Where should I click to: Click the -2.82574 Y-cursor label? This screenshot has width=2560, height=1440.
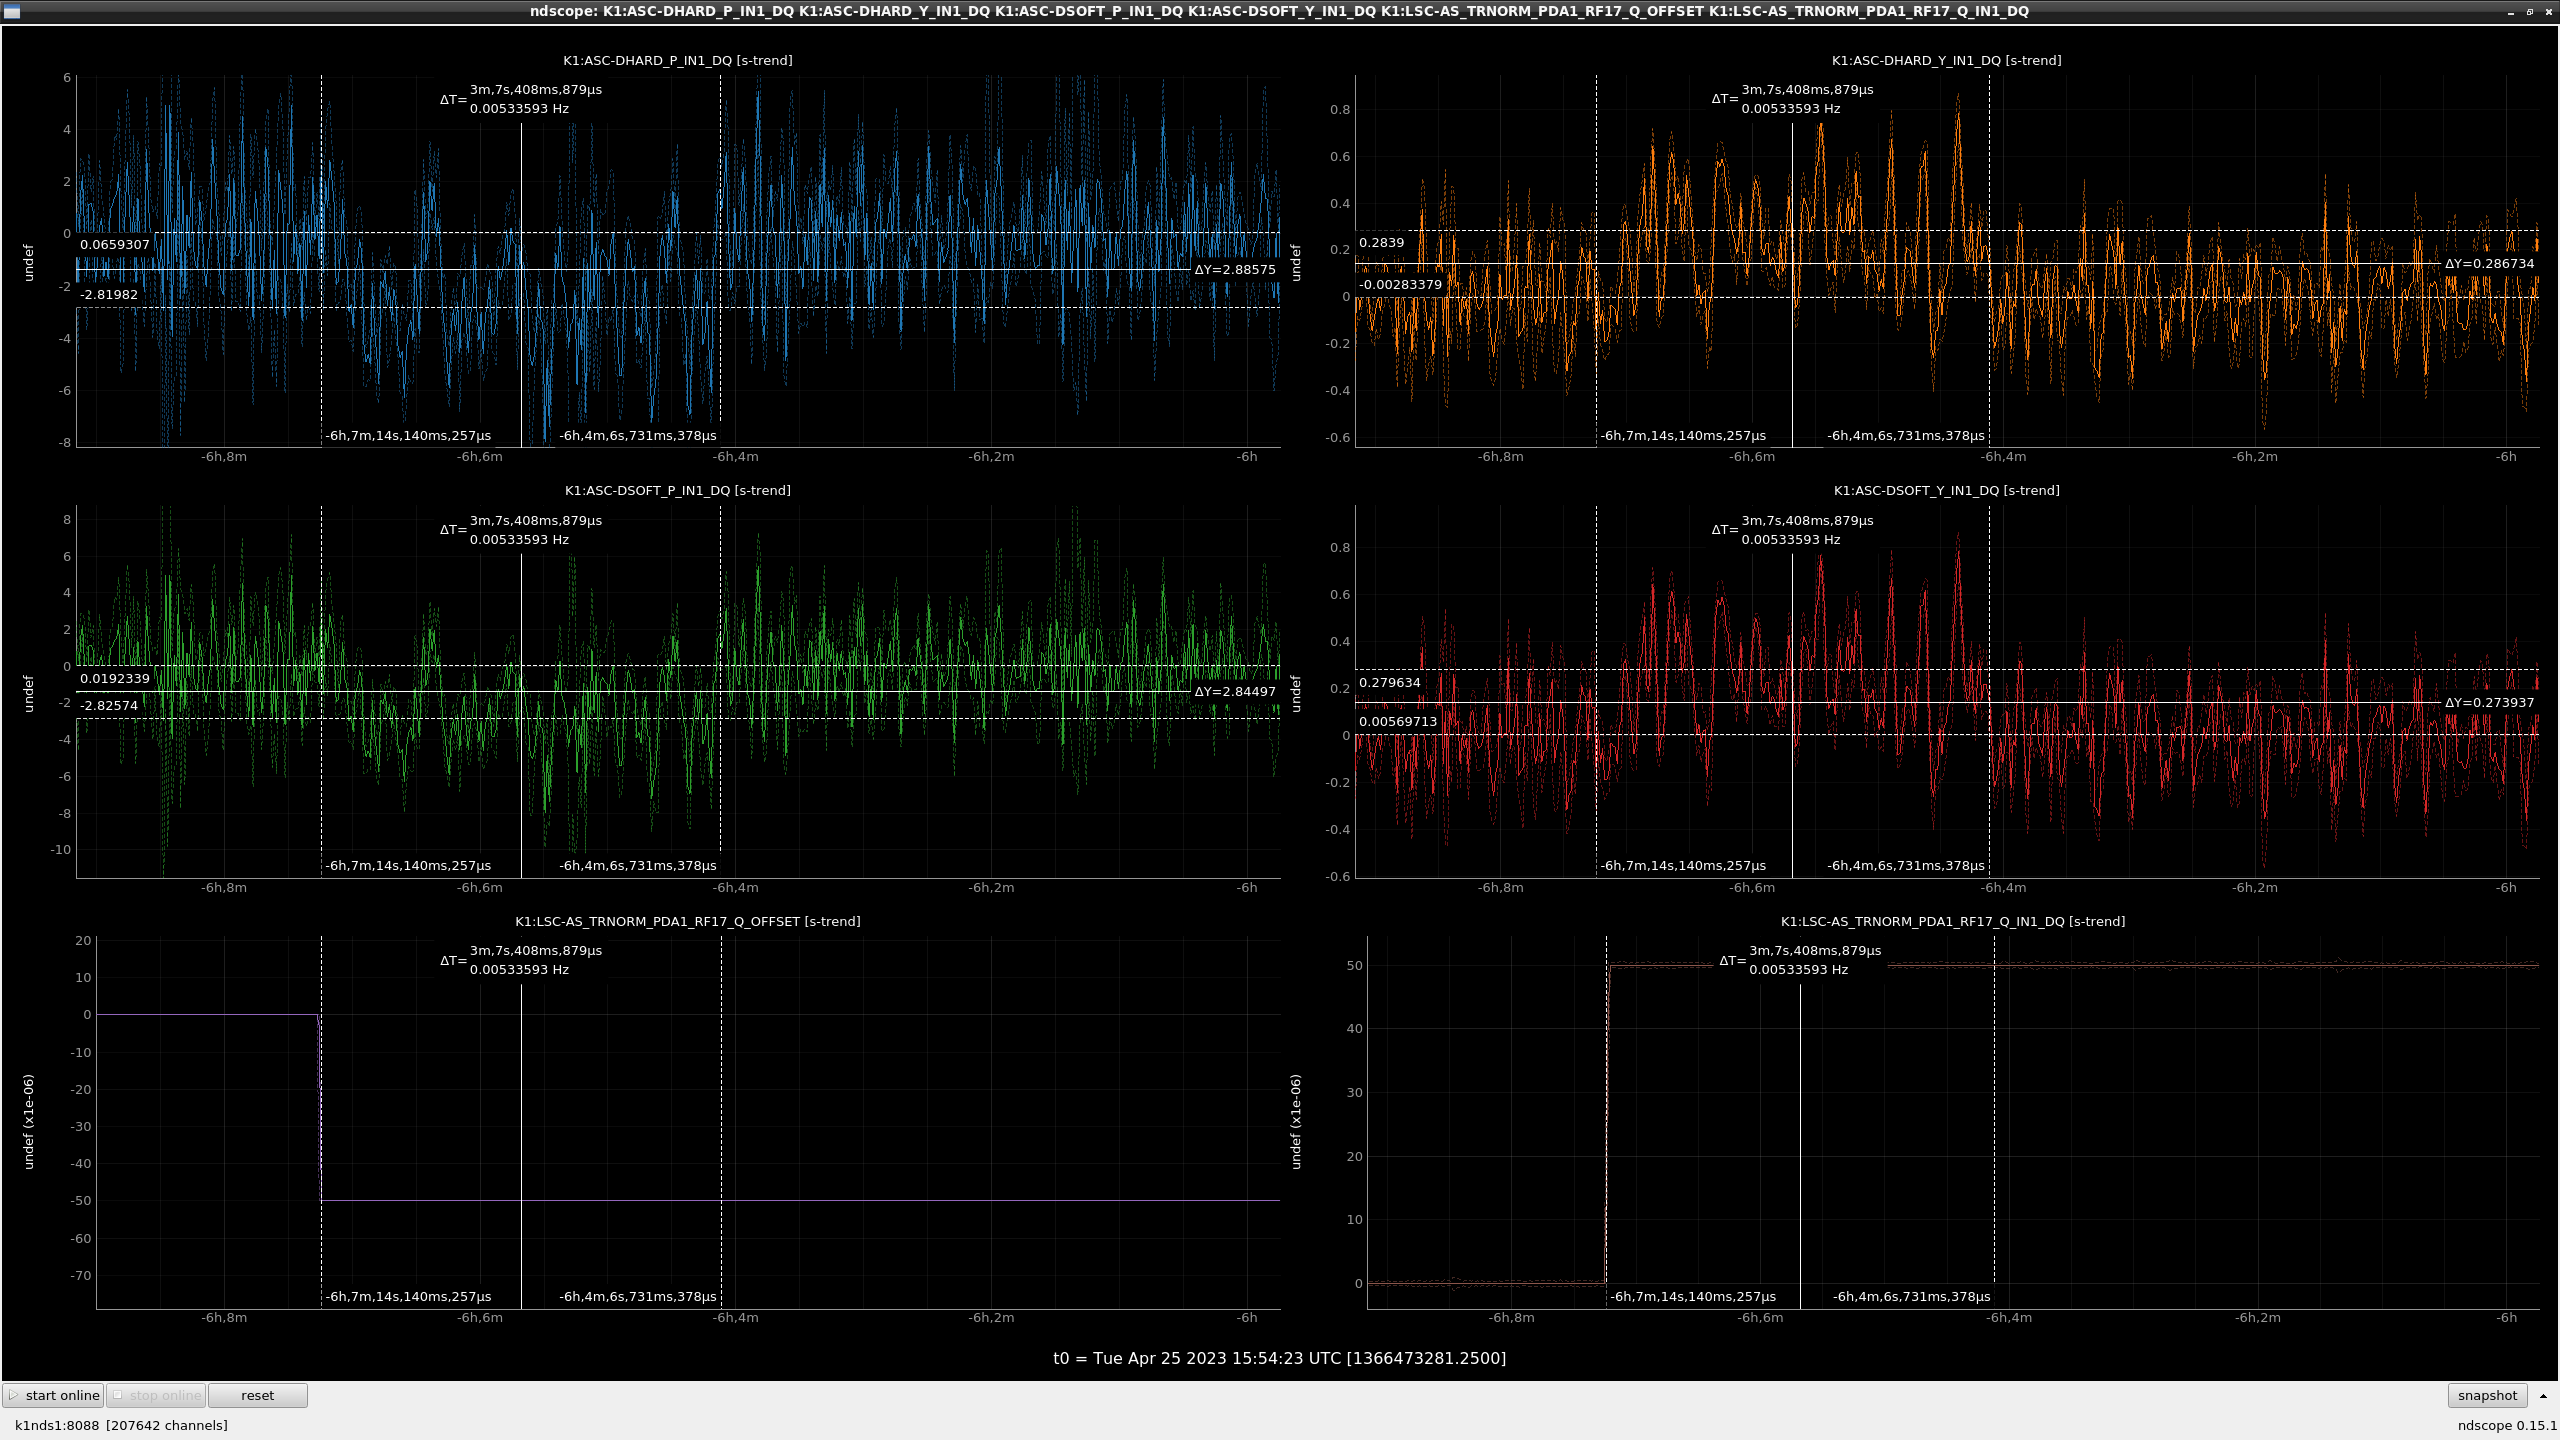(x=109, y=705)
